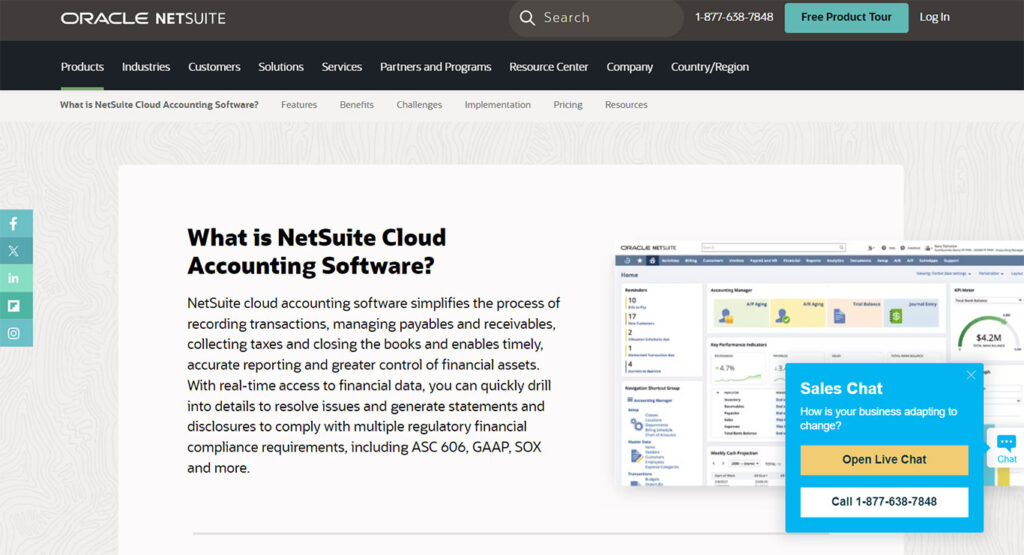Open the Customers menu

point(214,67)
